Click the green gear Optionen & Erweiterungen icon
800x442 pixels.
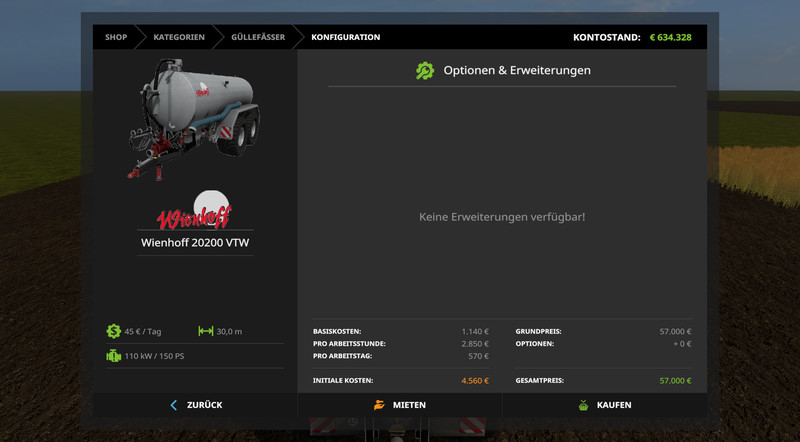425,71
